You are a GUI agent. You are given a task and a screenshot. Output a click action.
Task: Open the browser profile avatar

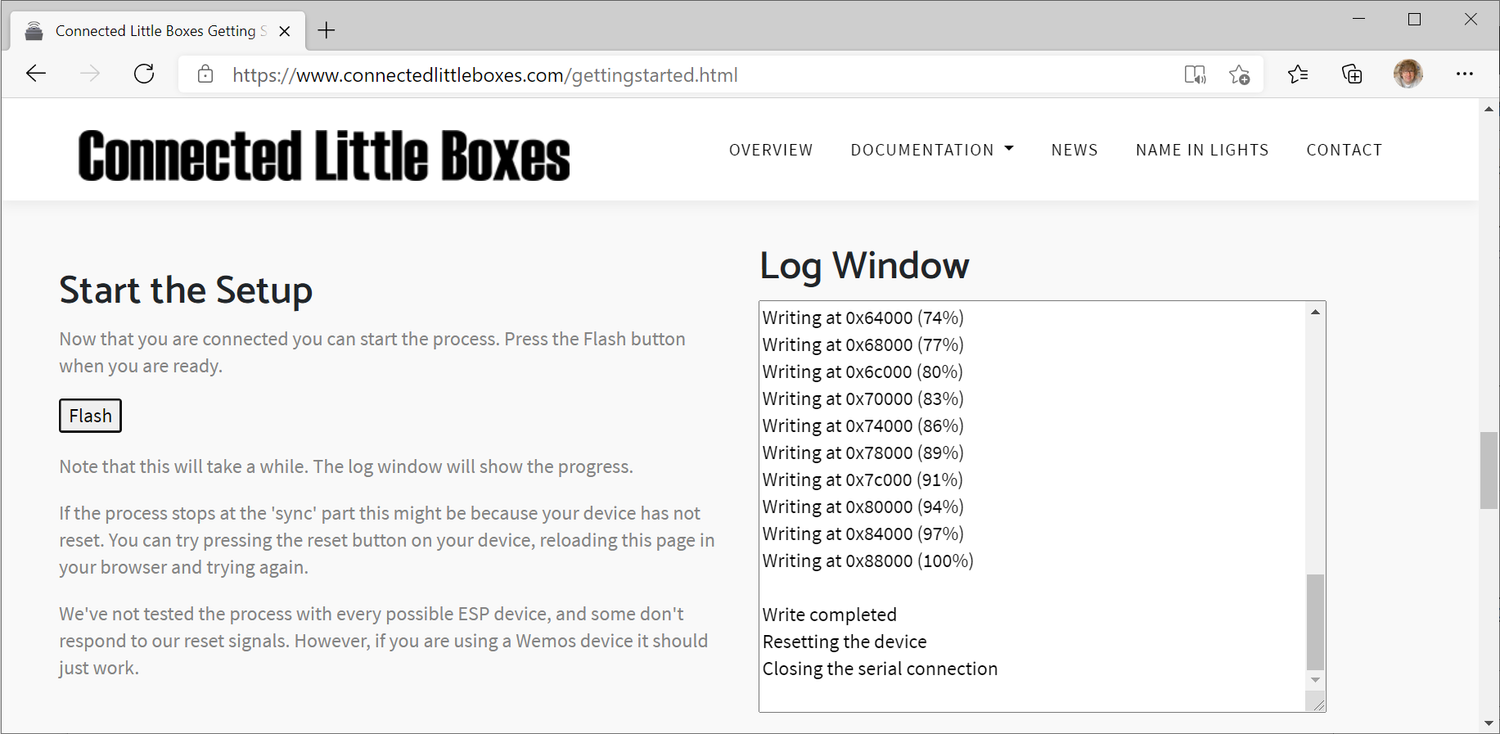point(1408,74)
